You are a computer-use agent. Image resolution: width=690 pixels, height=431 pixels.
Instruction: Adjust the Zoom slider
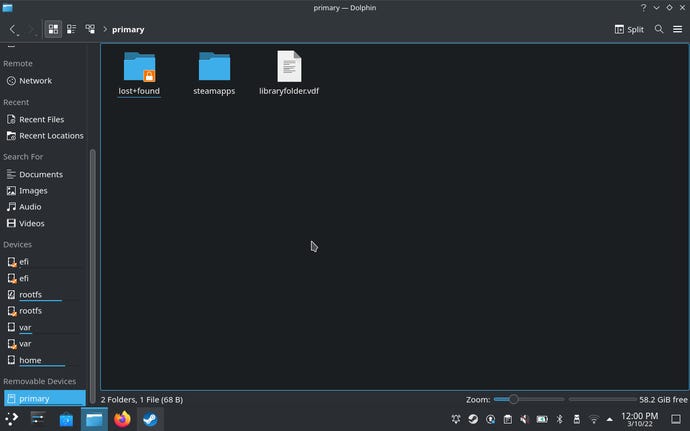pos(514,399)
